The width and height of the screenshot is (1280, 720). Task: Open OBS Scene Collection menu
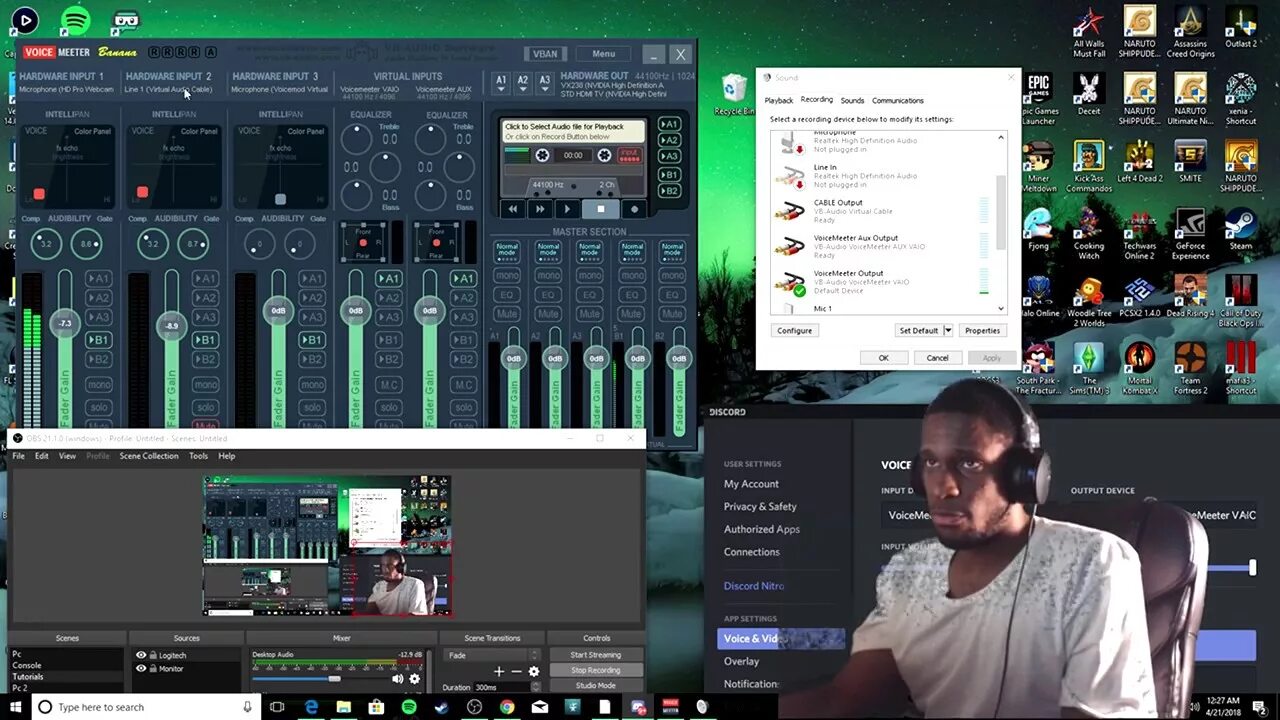(x=149, y=456)
